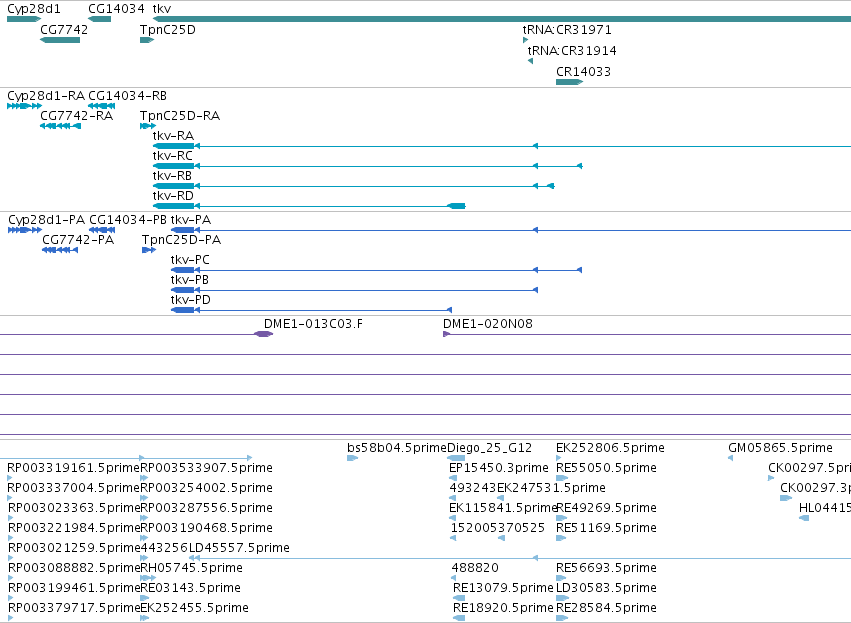This screenshot has width=851, height=623.
Task: Open the RP003021259.5prime label
Action: point(74,548)
